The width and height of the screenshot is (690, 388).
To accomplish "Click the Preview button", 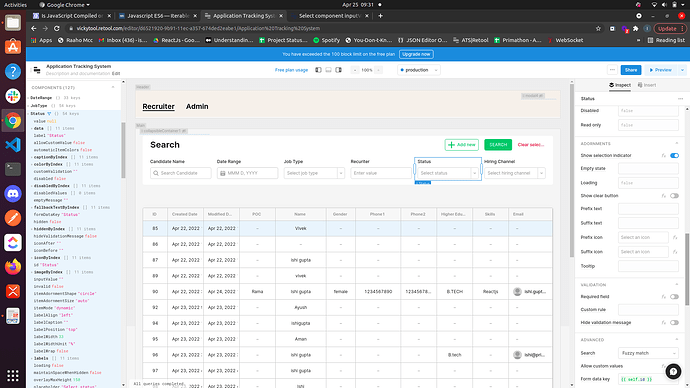I will point(661,70).
